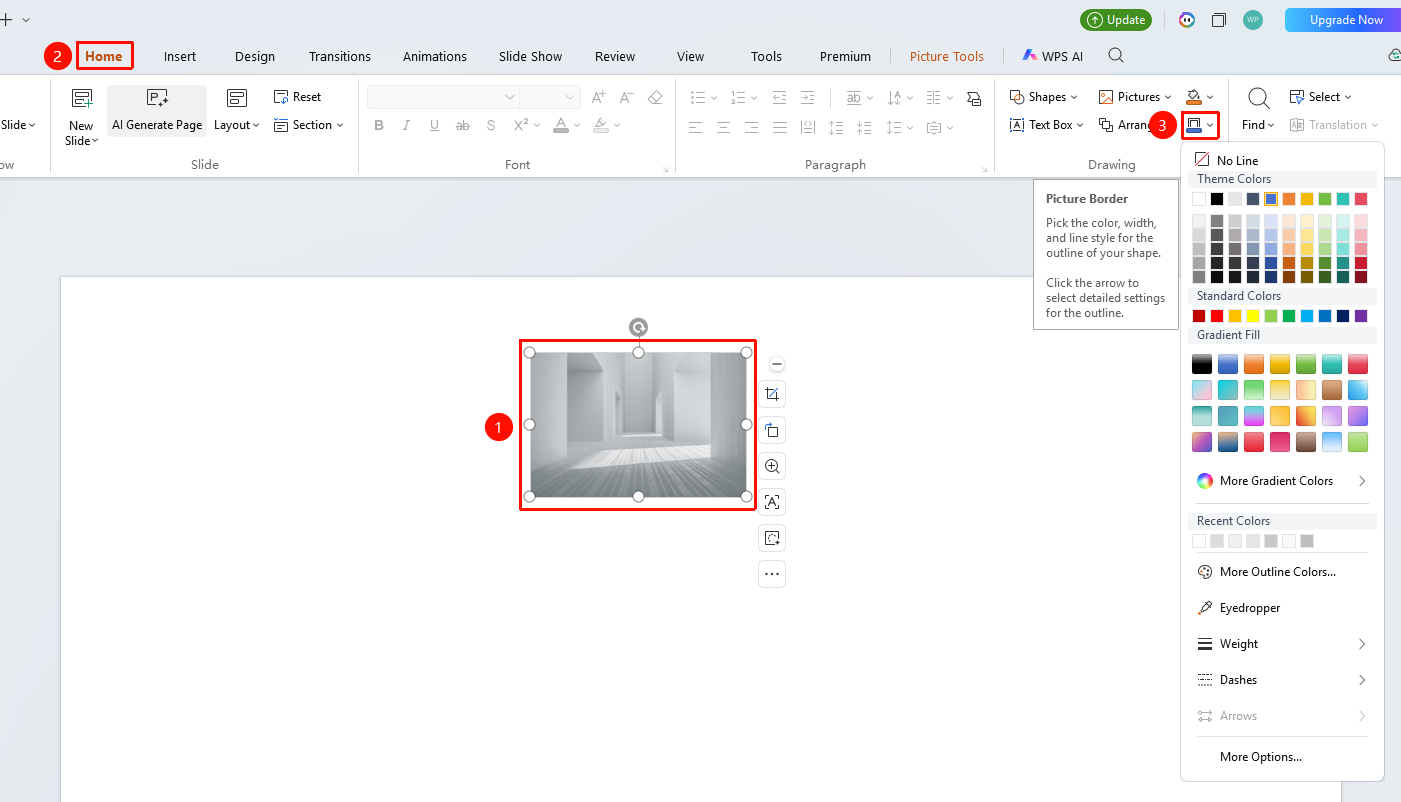Click the crop icon beside the picture
The height and width of the screenshot is (802, 1401).
point(772,394)
